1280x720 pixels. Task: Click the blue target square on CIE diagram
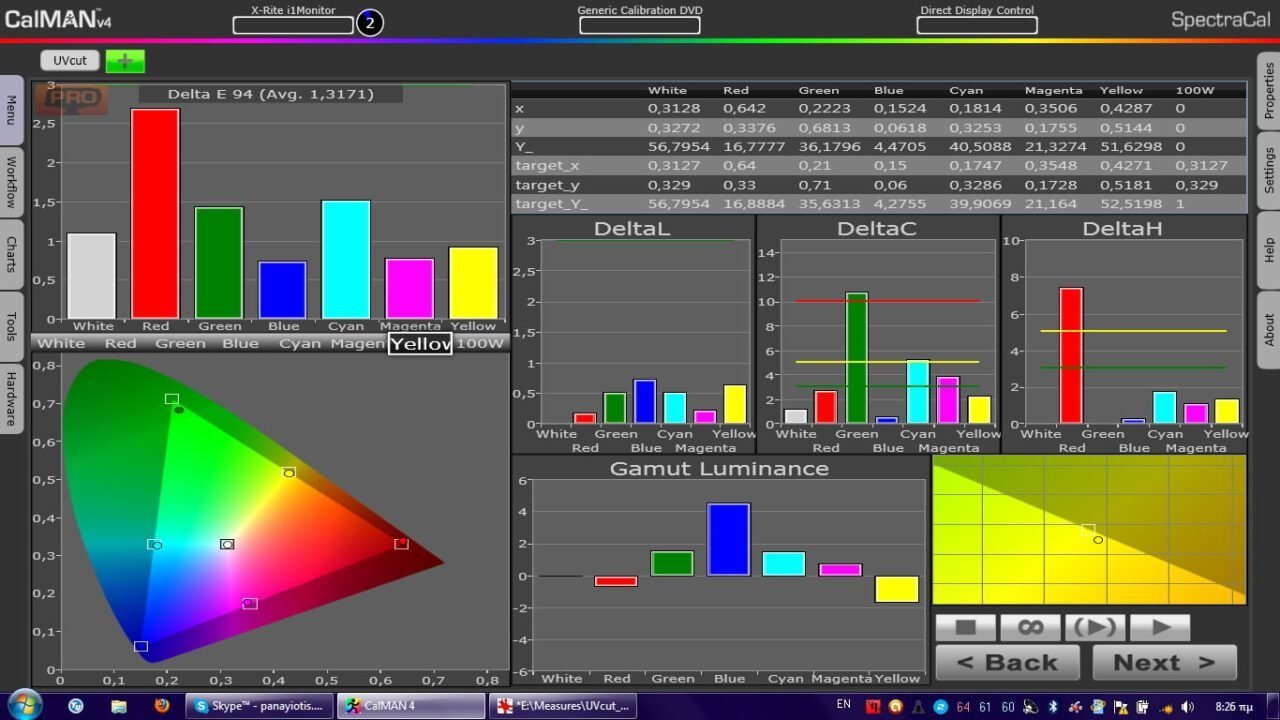(x=141, y=647)
